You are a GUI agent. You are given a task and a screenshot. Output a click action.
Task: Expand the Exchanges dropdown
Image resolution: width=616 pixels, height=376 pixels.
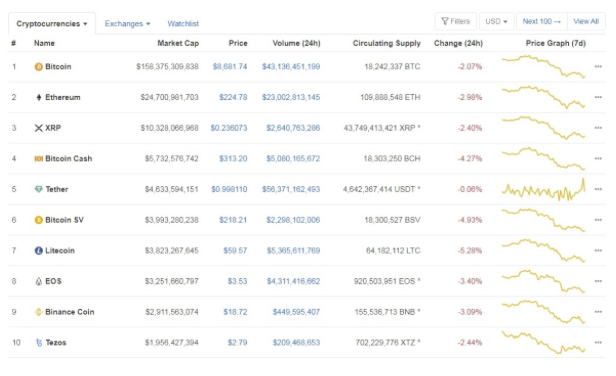click(x=127, y=24)
